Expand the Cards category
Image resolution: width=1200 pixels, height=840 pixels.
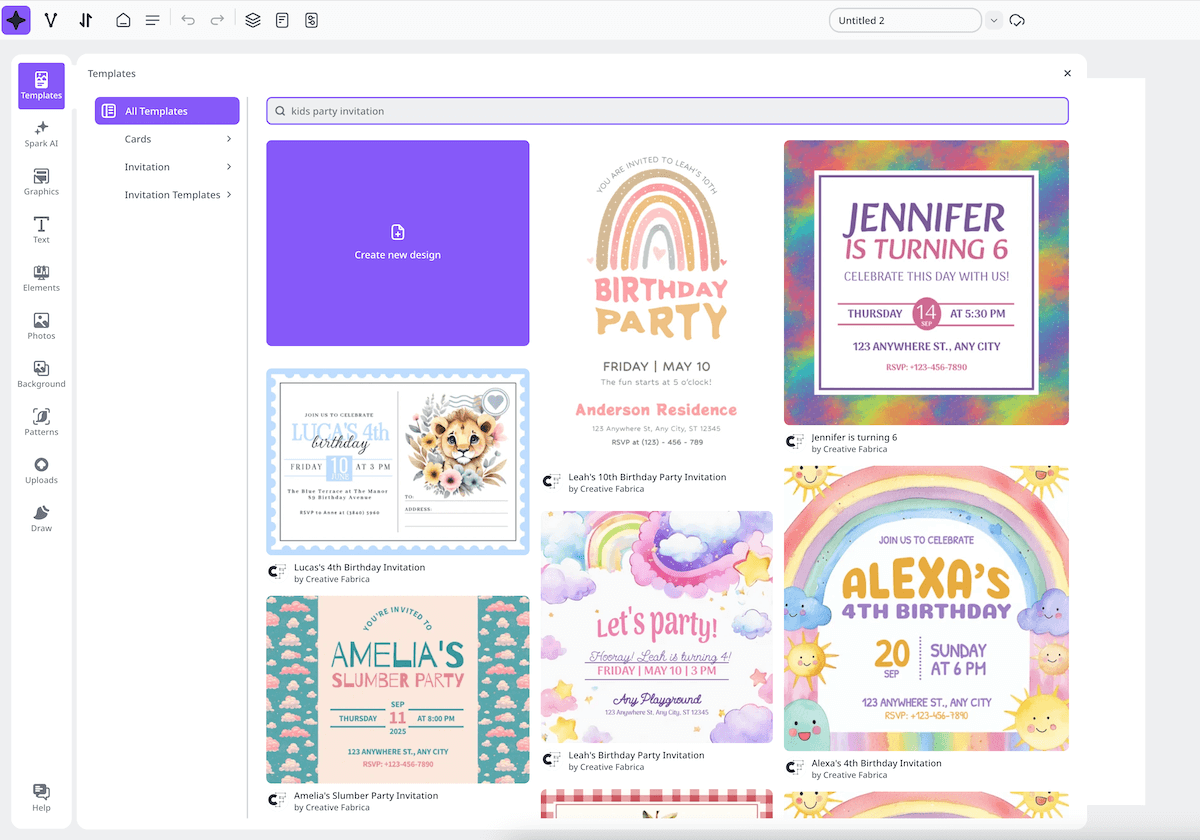(x=166, y=139)
